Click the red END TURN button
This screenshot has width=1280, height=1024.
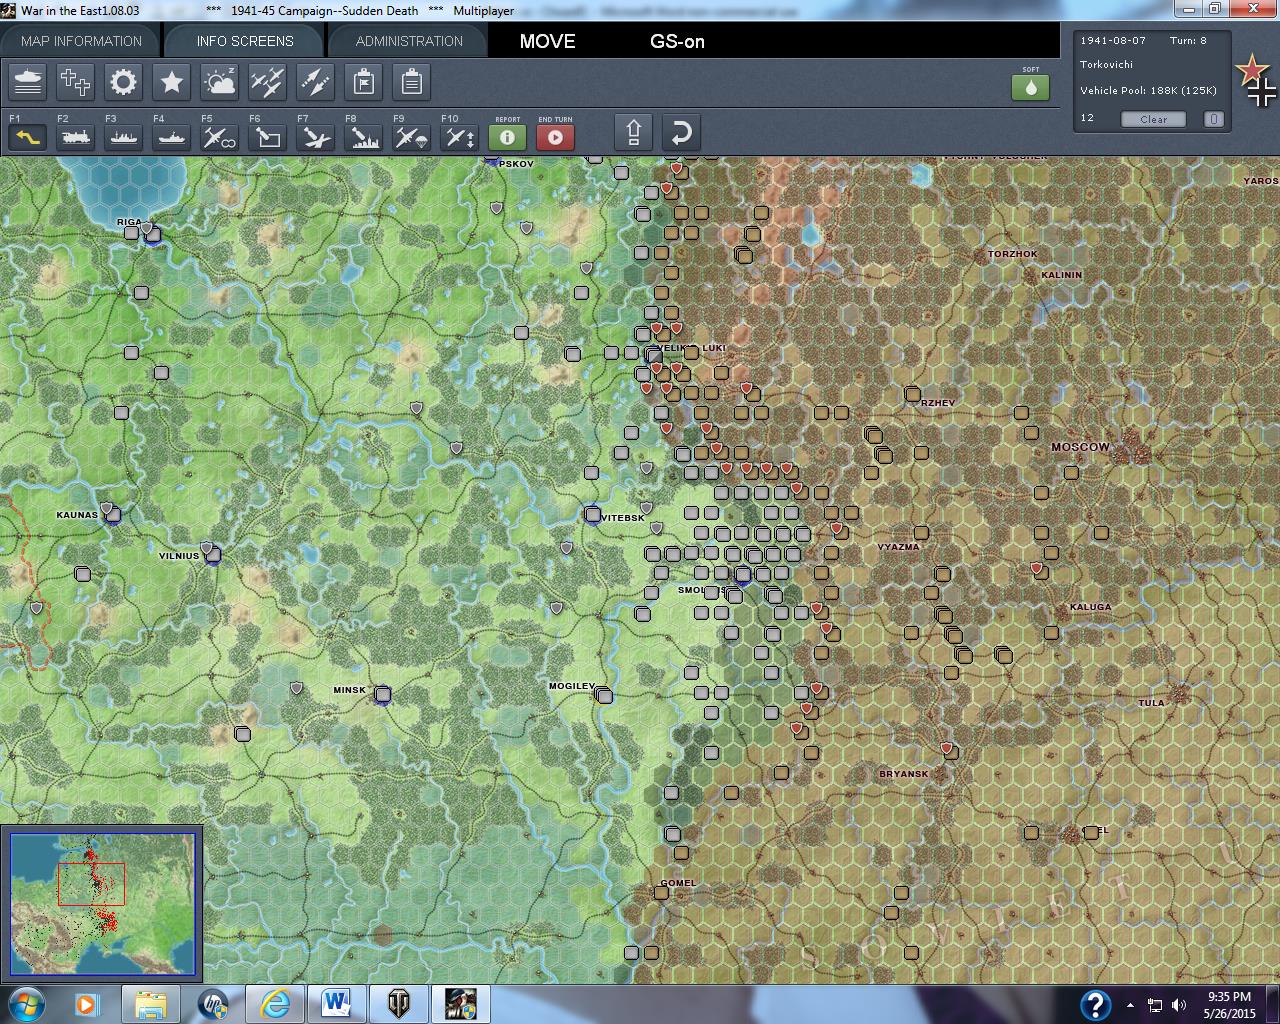pos(555,137)
